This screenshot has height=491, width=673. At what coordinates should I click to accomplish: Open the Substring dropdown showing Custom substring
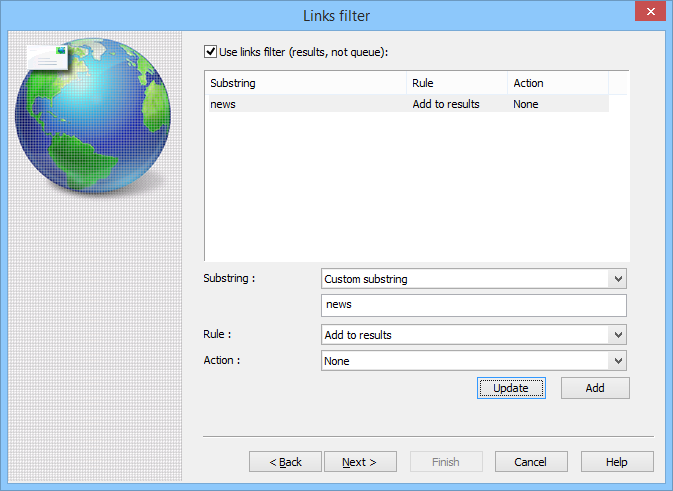click(473, 279)
